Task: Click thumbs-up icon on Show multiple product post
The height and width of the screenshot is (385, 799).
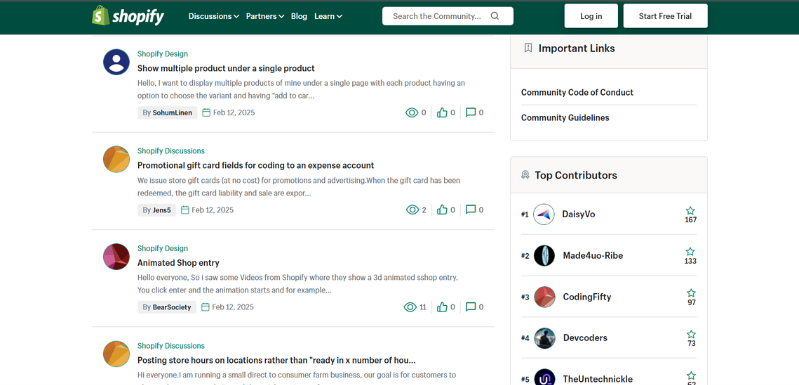Action: click(x=442, y=113)
